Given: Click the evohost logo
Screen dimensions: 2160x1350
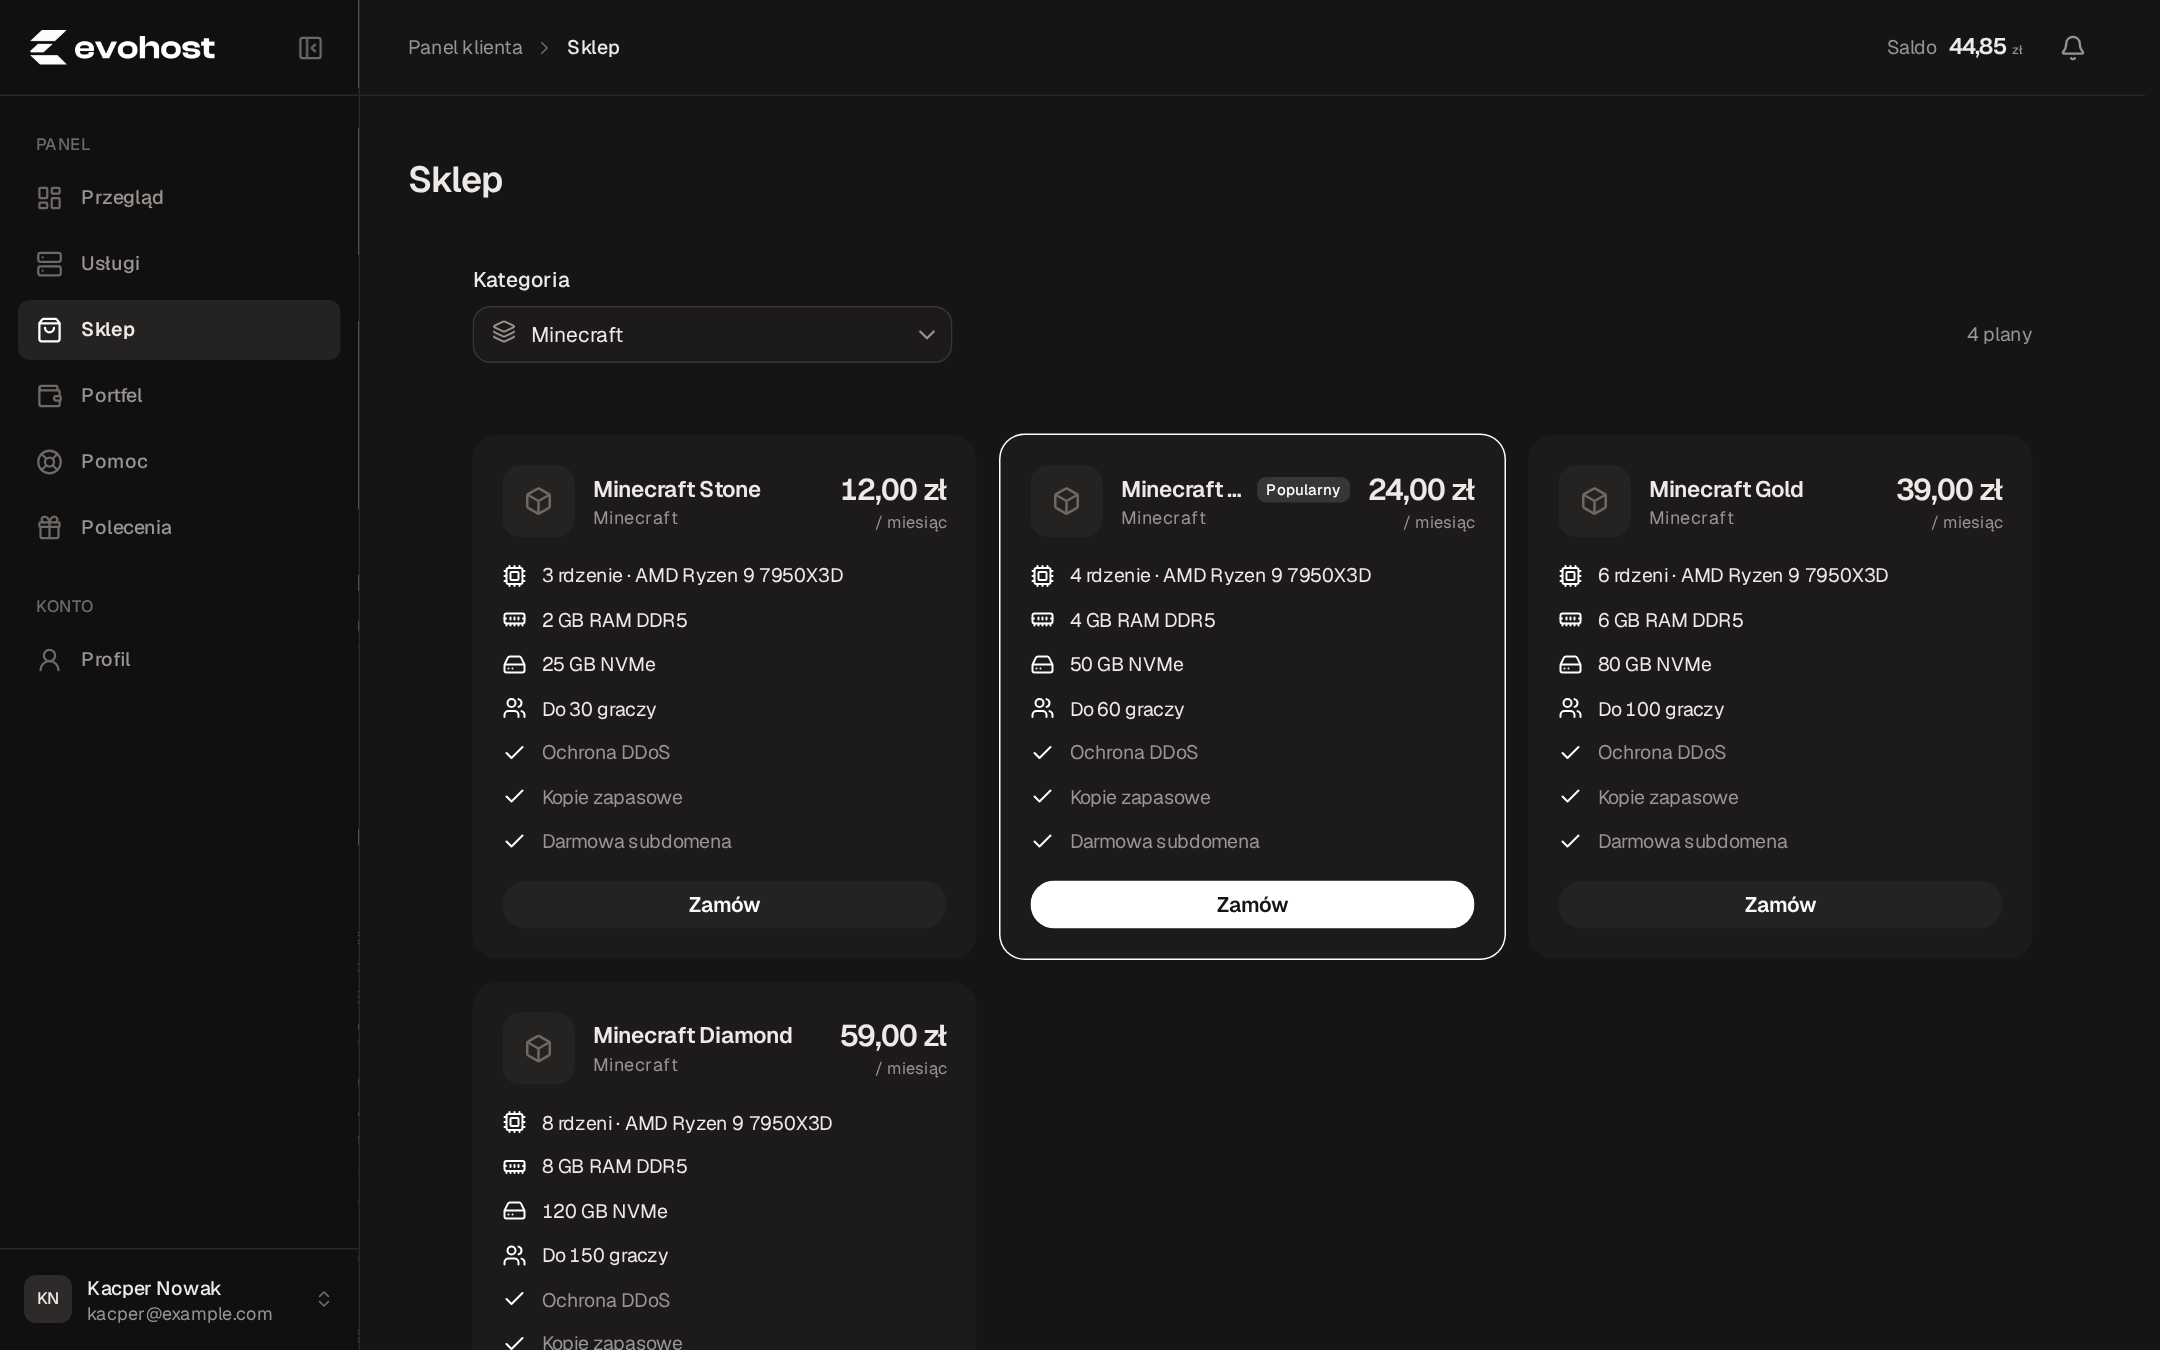Looking at the screenshot, I should pyautogui.click(x=122, y=47).
